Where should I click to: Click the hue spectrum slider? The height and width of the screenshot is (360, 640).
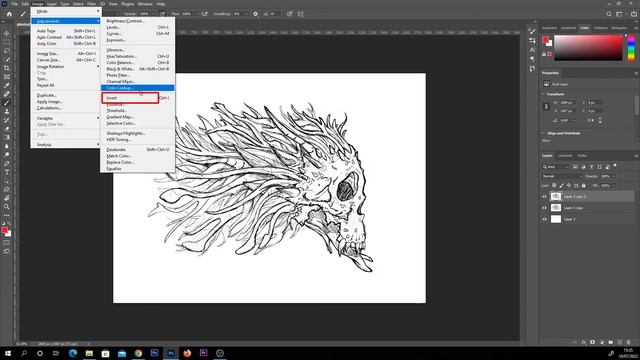click(x=631, y=48)
